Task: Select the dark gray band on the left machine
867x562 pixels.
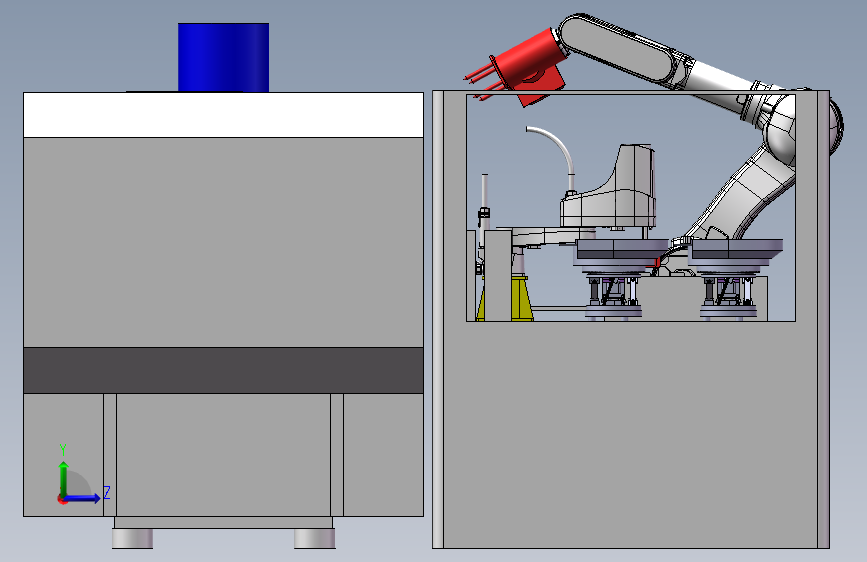Action: pyautogui.click(x=223, y=370)
